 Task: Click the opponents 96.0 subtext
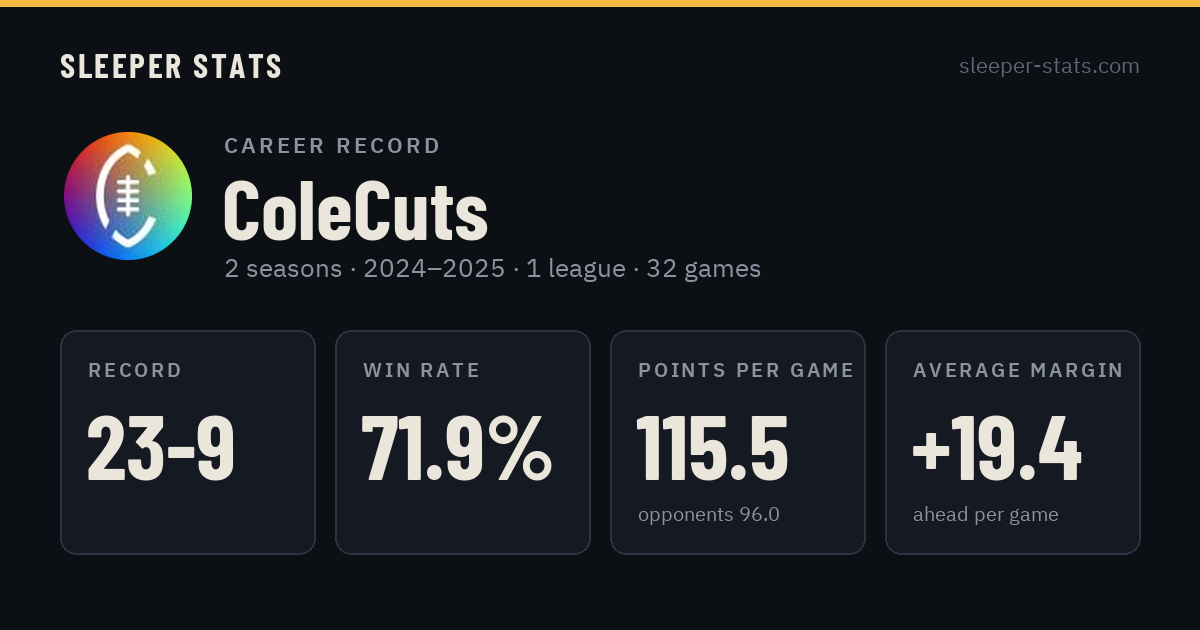709,515
